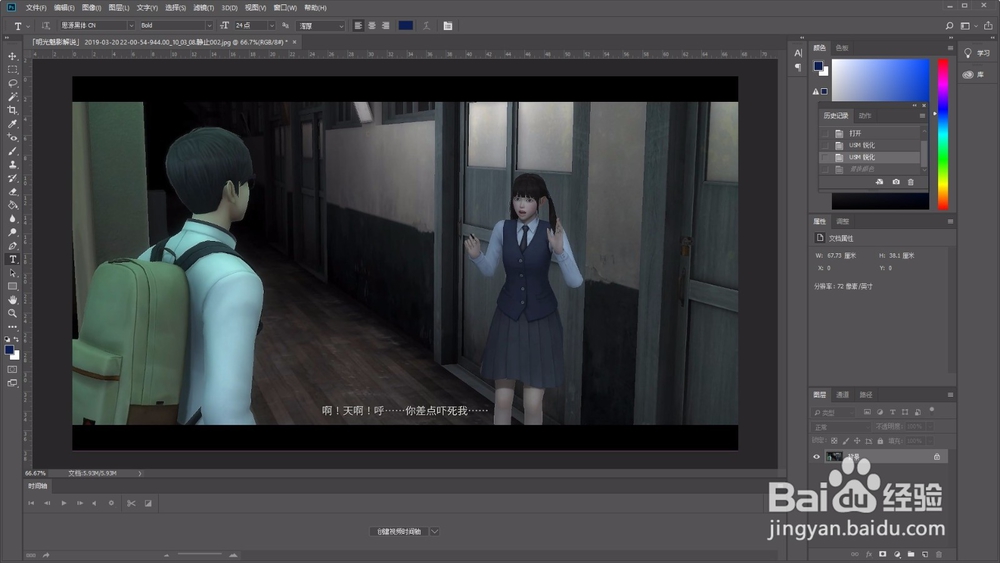Screen dimensions: 1000x563
Task: Select the Hand tool
Action: click(12, 300)
